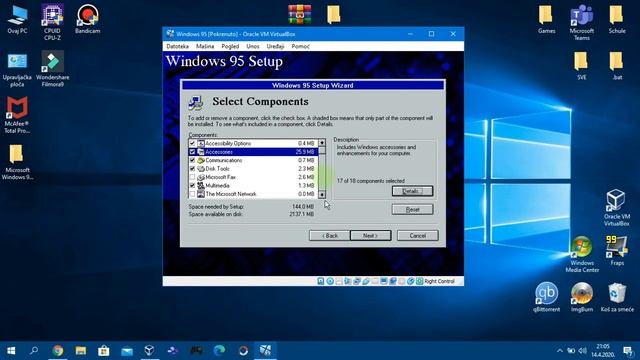
Task: Click the Details button
Action: (x=412, y=191)
